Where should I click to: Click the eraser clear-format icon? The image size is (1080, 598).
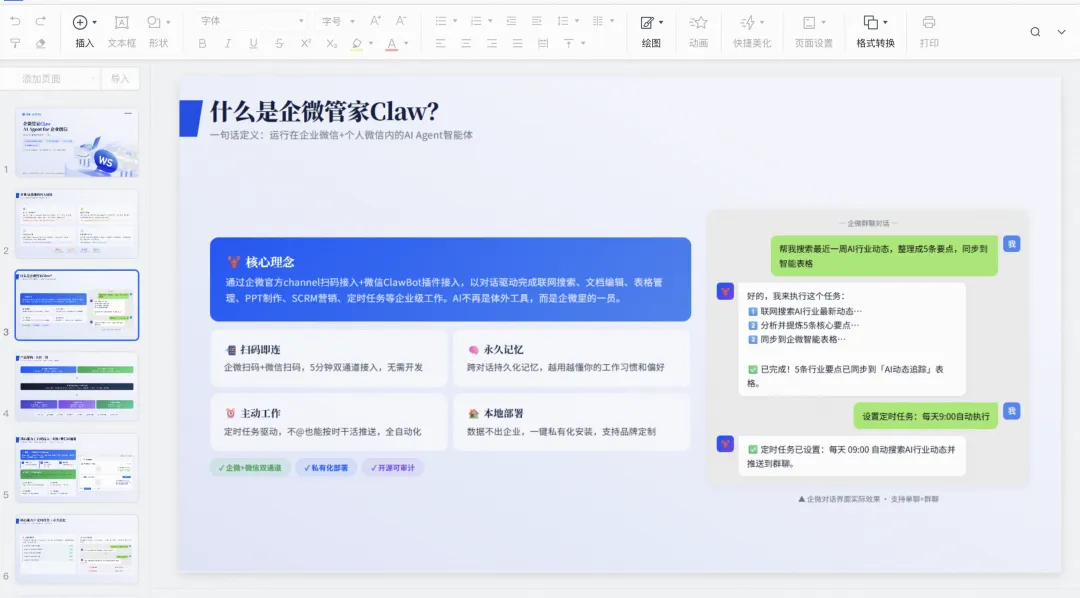tap(41, 43)
